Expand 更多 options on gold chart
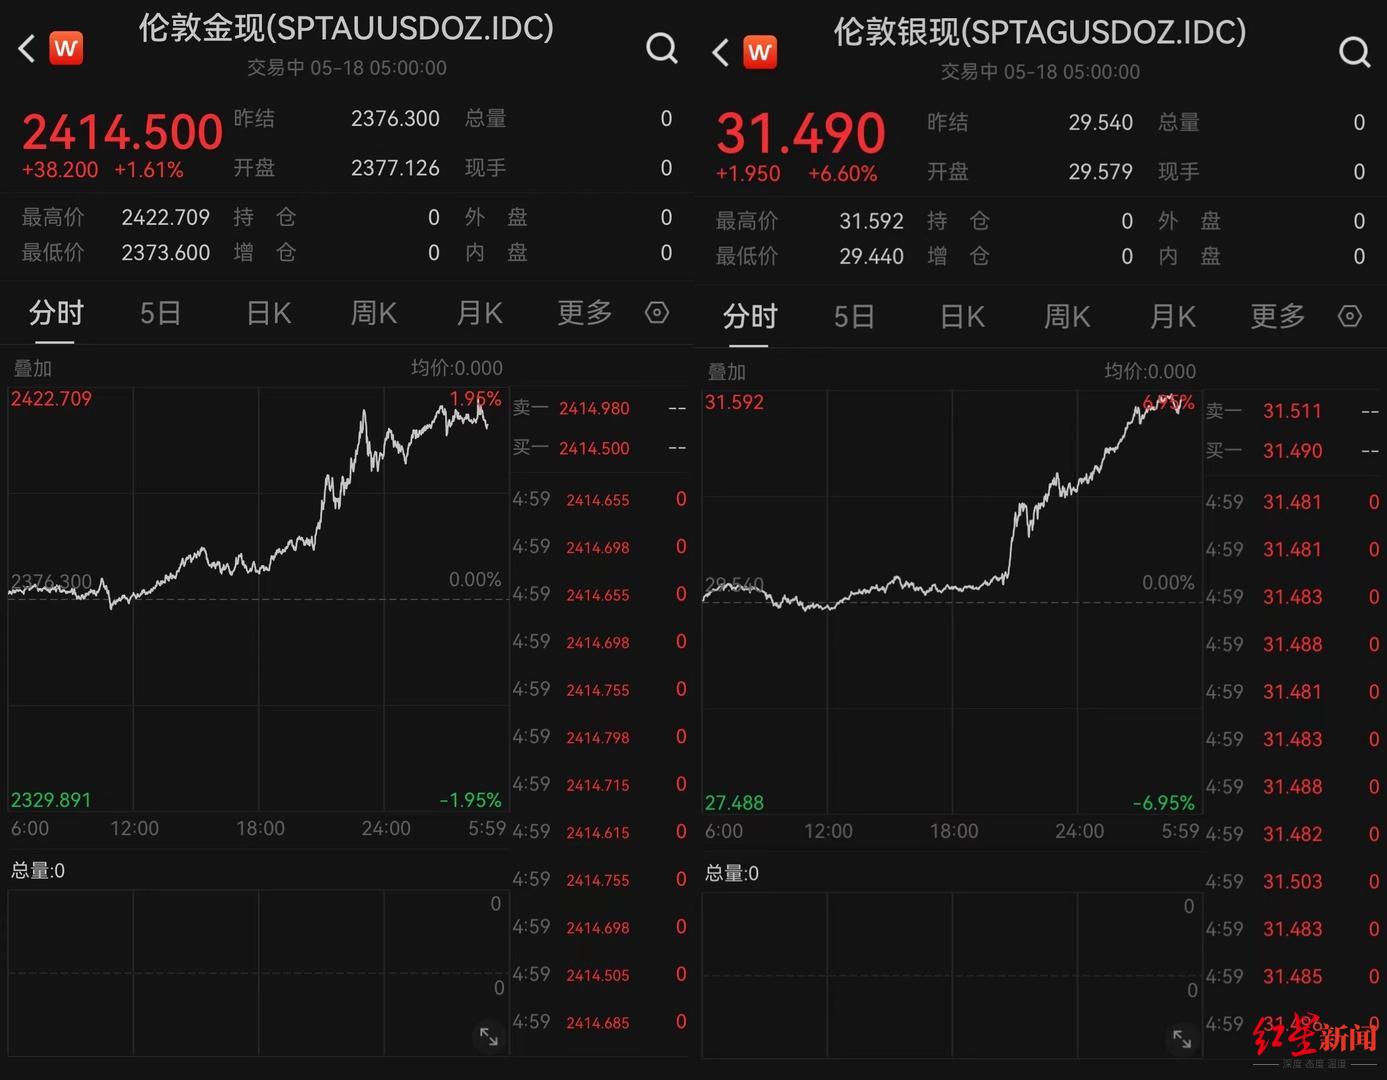Viewport: 1387px width, 1080px height. pyautogui.click(x=584, y=314)
